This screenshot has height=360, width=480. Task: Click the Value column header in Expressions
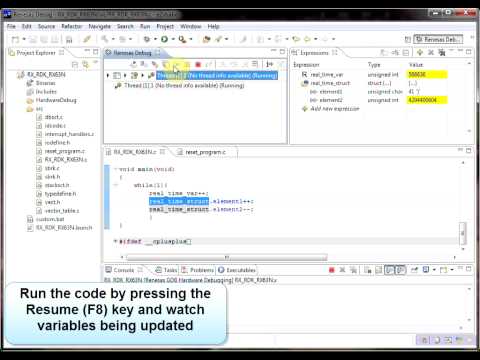tap(416, 65)
